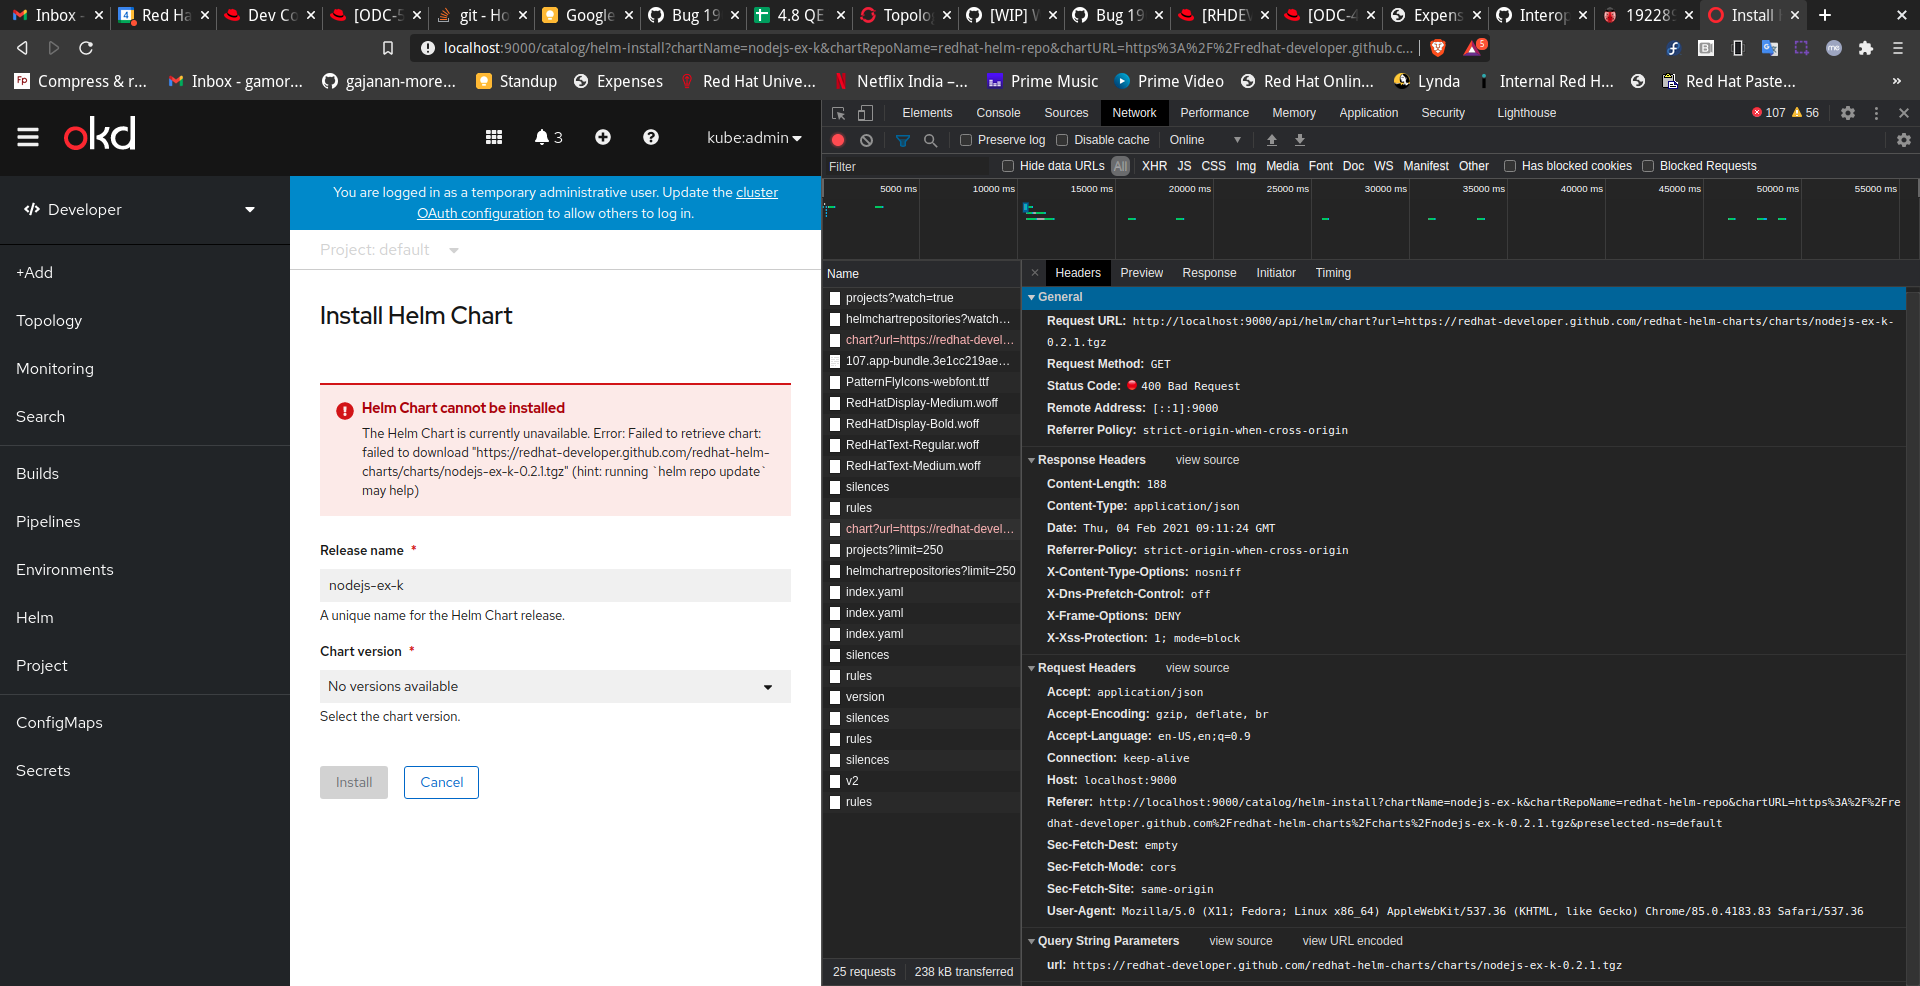Tick the Hide data URLs checkbox
1920x986 pixels.
tap(1008, 166)
